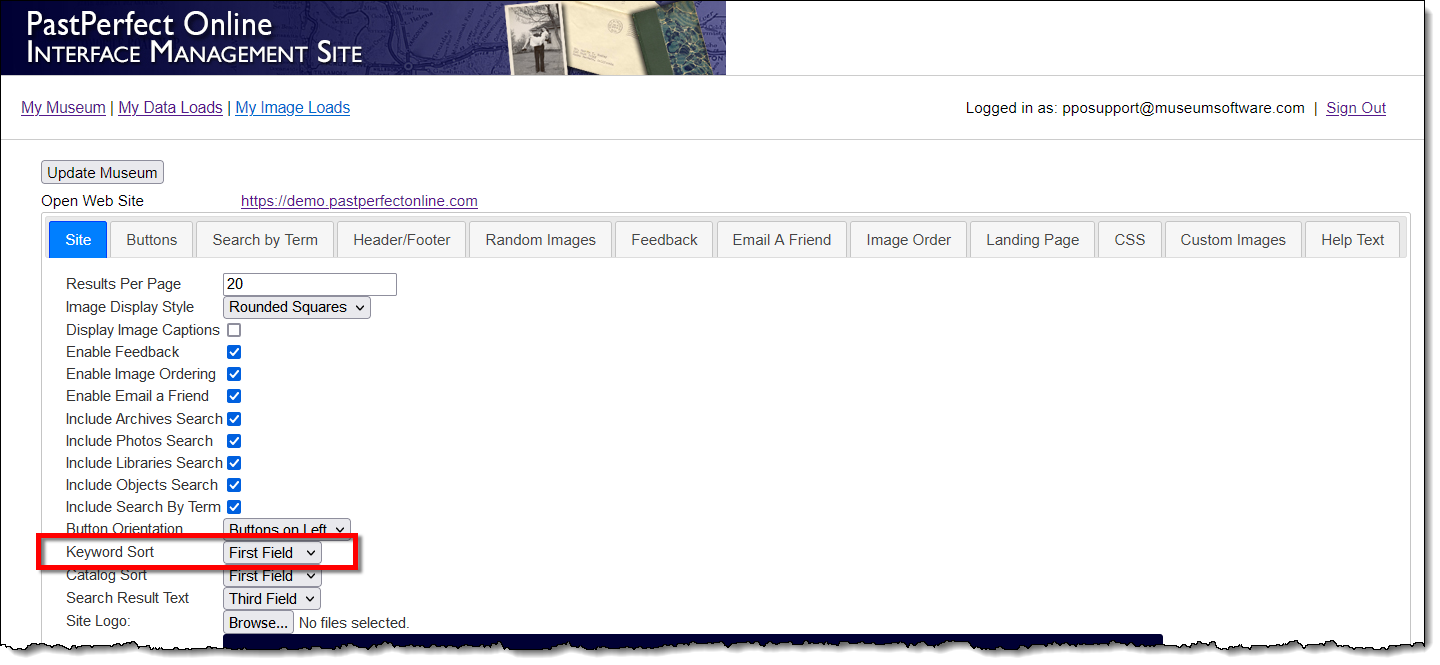Switch to the Buttons tab

coord(152,240)
